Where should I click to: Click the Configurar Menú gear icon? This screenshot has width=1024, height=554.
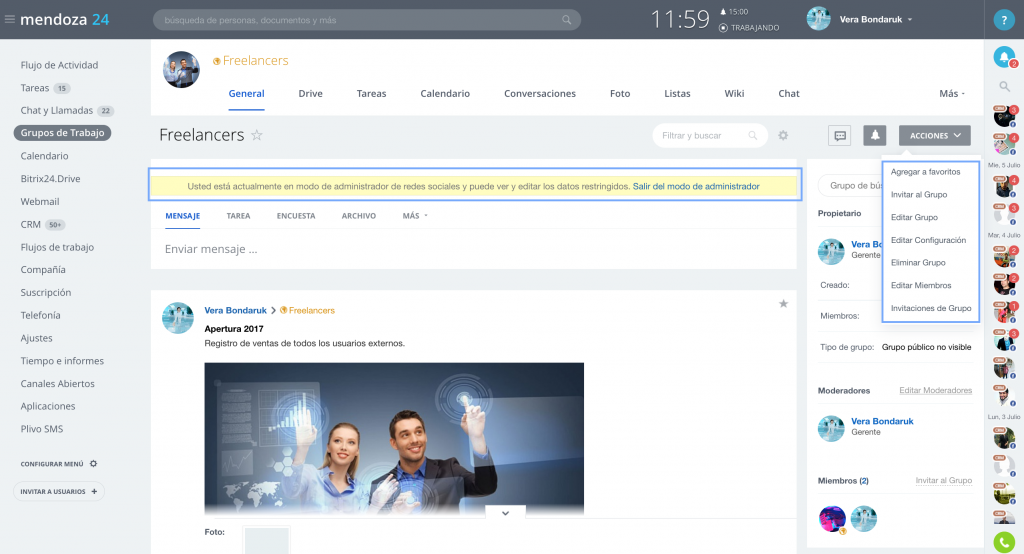[x=93, y=464]
